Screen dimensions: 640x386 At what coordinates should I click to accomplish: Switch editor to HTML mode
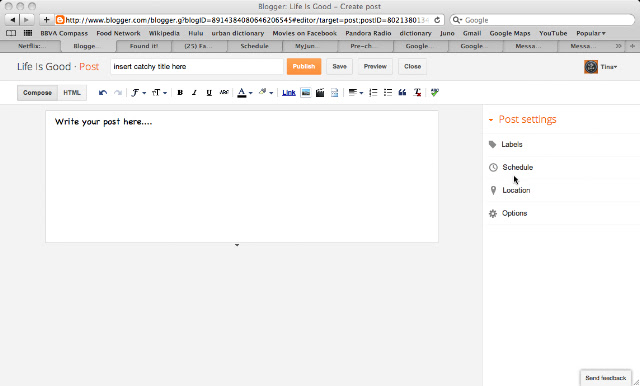coord(72,93)
